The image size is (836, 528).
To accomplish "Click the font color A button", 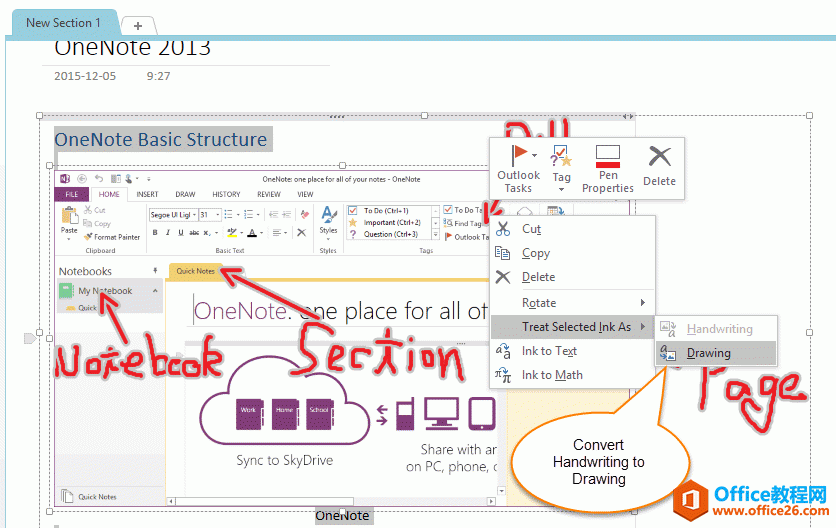I will [252, 233].
